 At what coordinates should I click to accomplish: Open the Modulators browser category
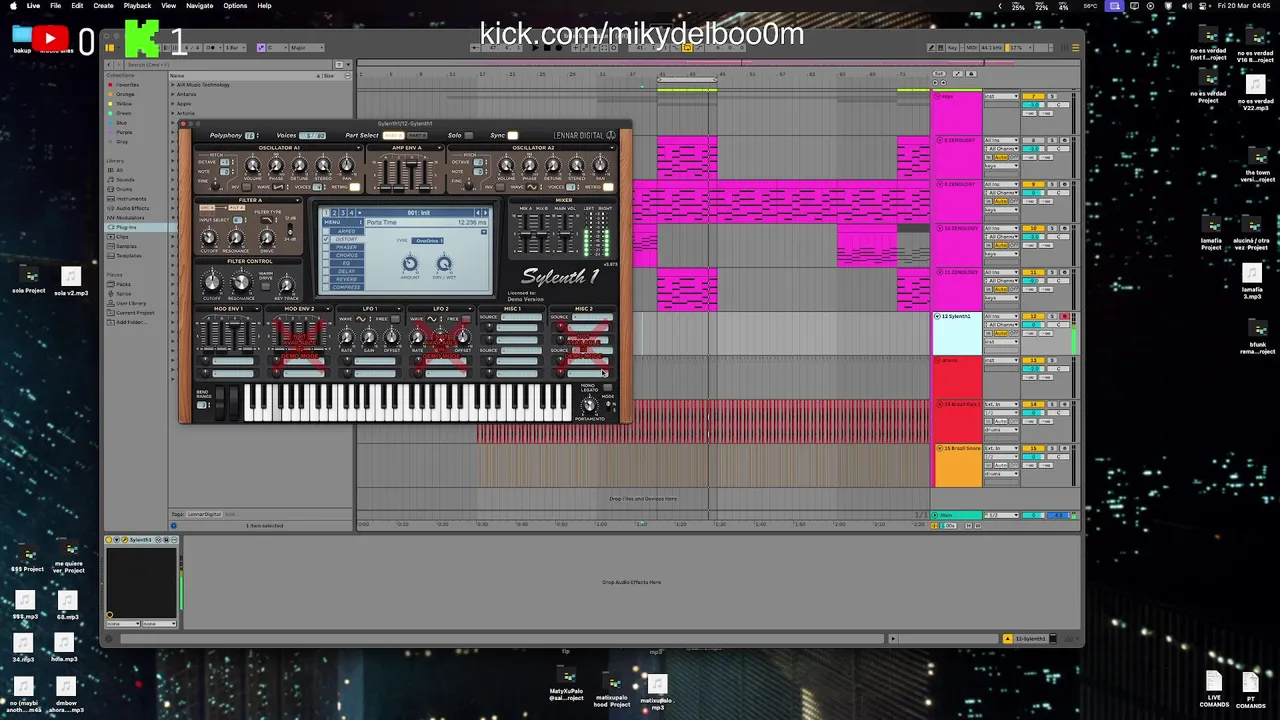[x=130, y=217]
